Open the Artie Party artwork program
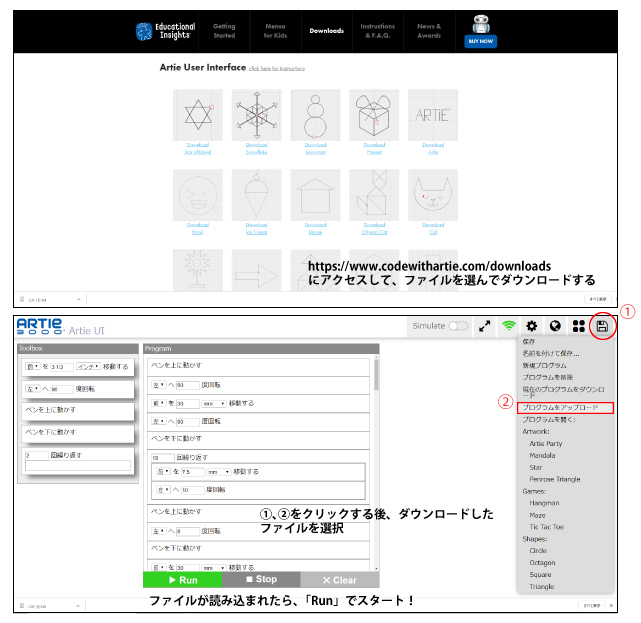The width and height of the screenshot is (641, 623). [x=546, y=444]
